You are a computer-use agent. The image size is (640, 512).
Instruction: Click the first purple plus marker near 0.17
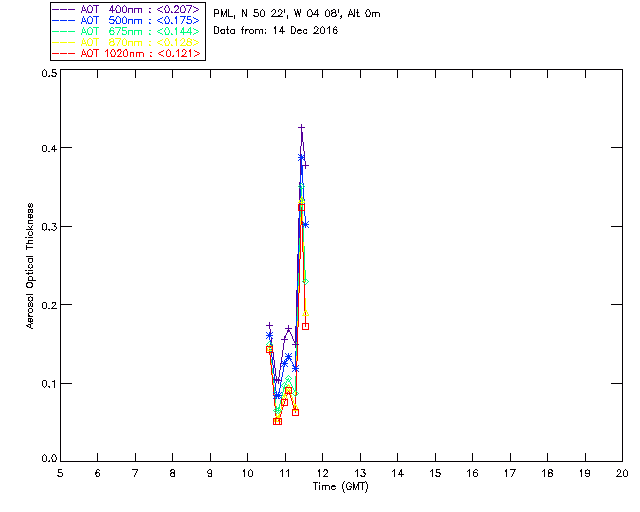coord(269,325)
